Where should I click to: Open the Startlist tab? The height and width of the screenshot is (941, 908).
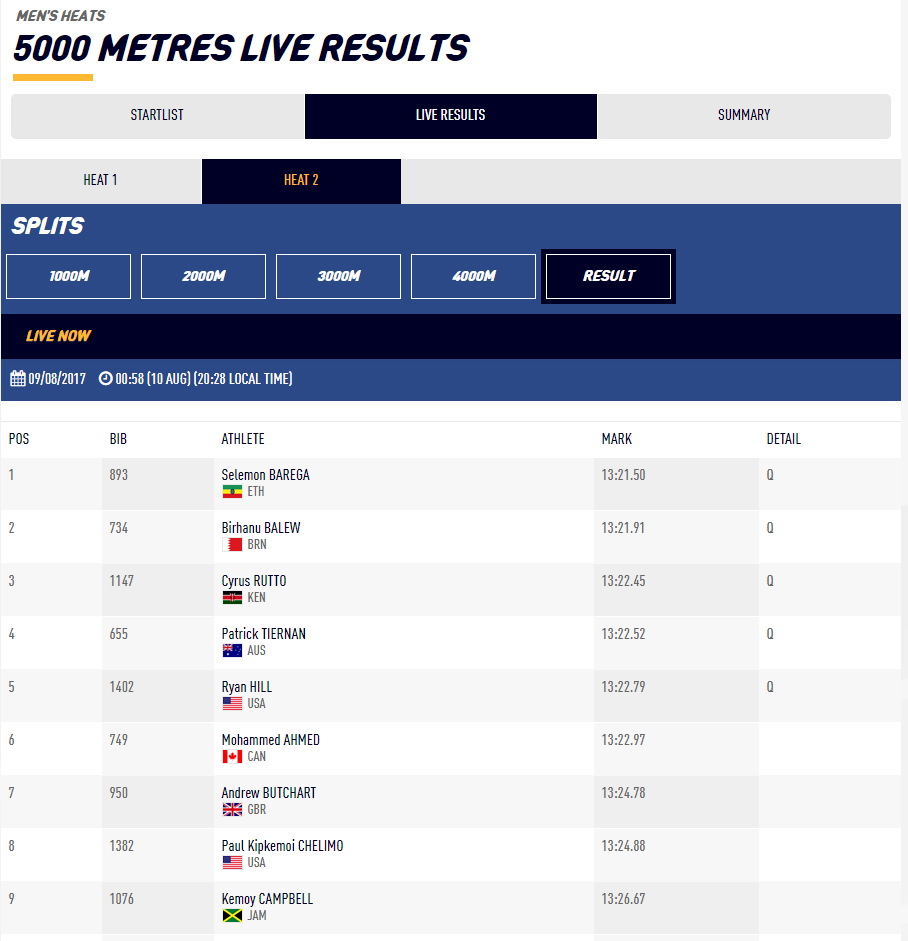(157, 115)
